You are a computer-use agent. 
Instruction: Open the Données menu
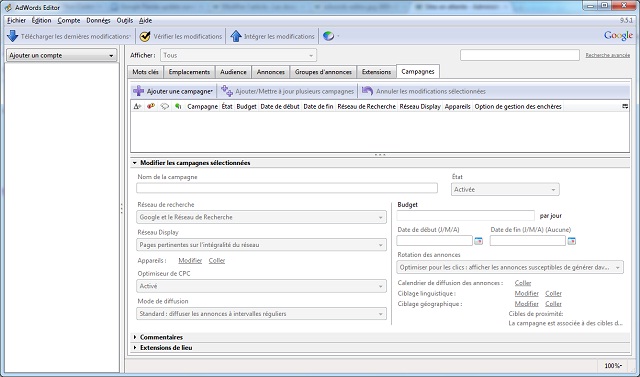point(98,20)
